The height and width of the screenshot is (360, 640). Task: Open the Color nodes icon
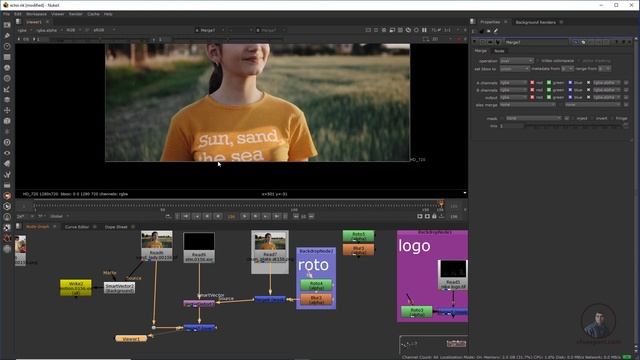(7, 68)
